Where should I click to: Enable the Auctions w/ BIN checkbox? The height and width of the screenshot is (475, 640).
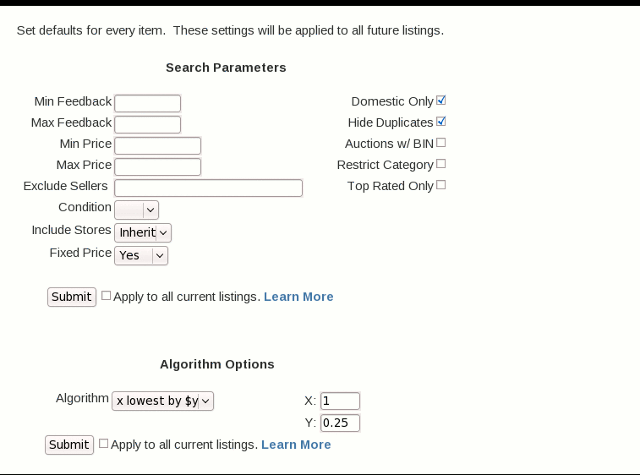(x=441, y=143)
